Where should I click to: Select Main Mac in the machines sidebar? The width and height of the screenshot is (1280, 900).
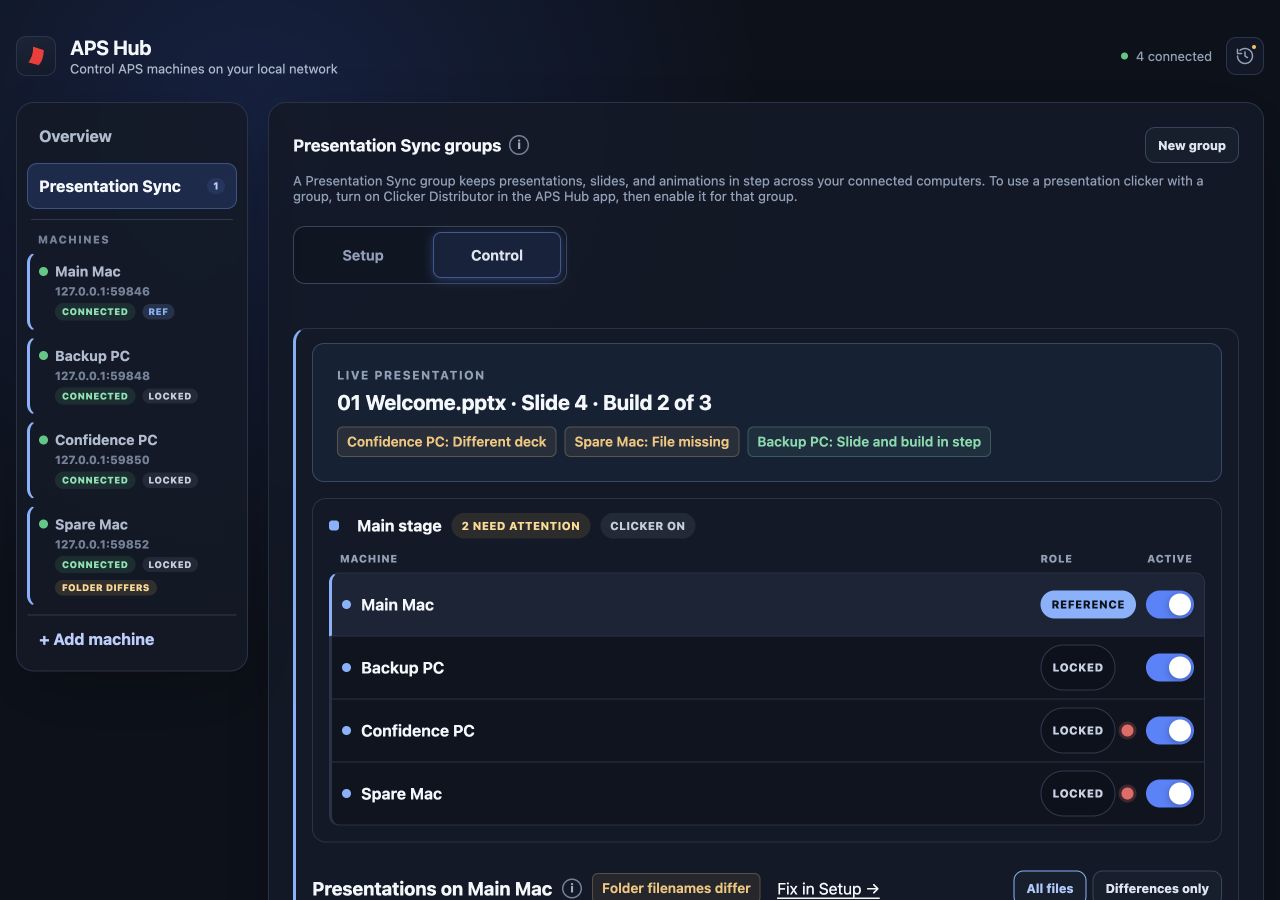pos(132,291)
